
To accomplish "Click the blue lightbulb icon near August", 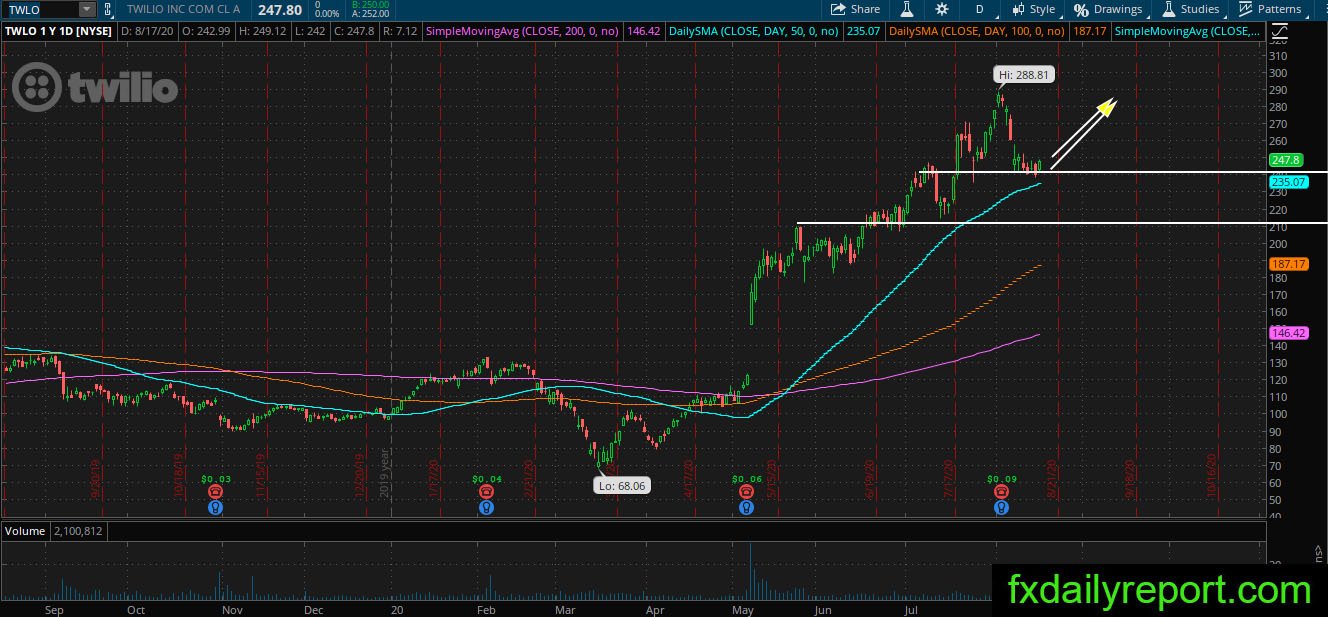I will (1001, 508).
